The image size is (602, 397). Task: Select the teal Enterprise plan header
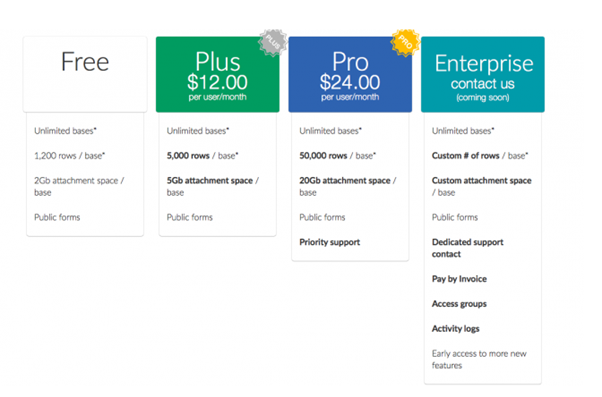tap(483, 74)
